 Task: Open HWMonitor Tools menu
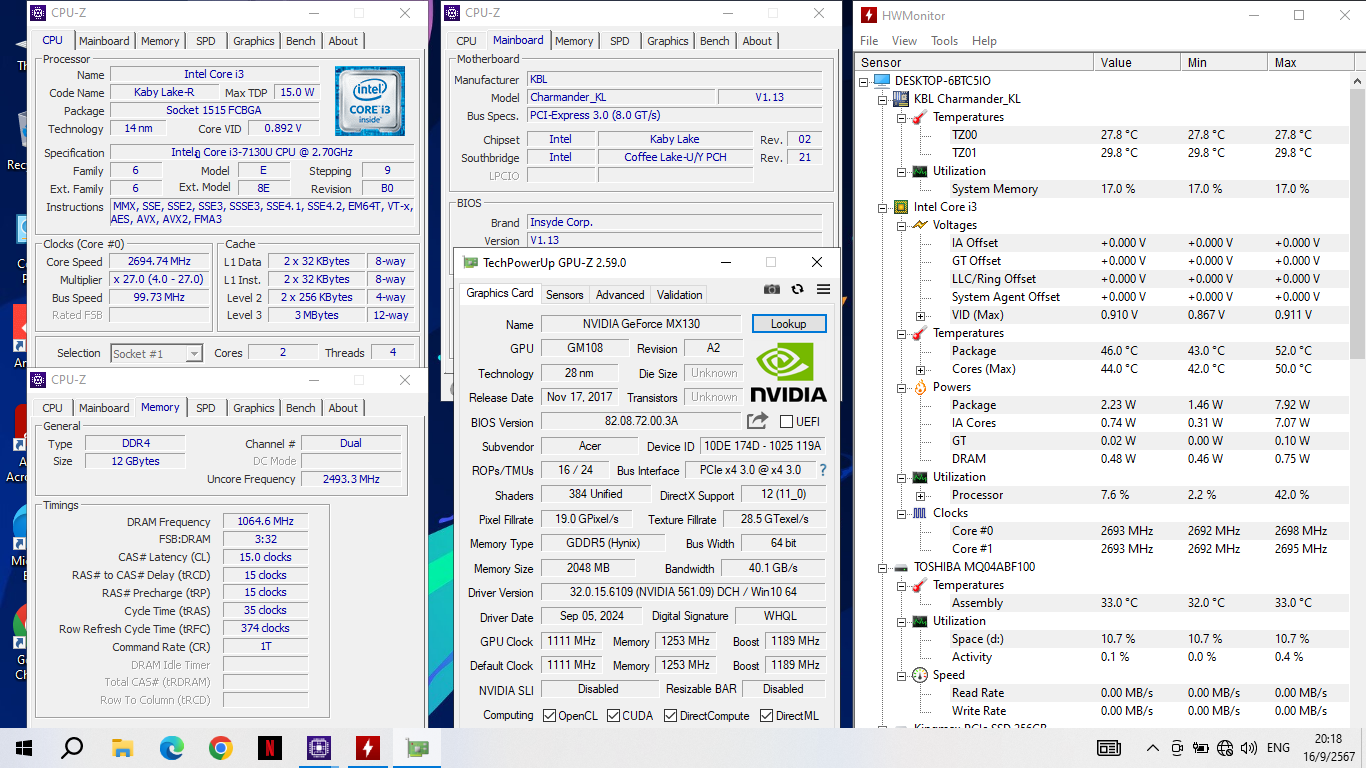click(944, 41)
